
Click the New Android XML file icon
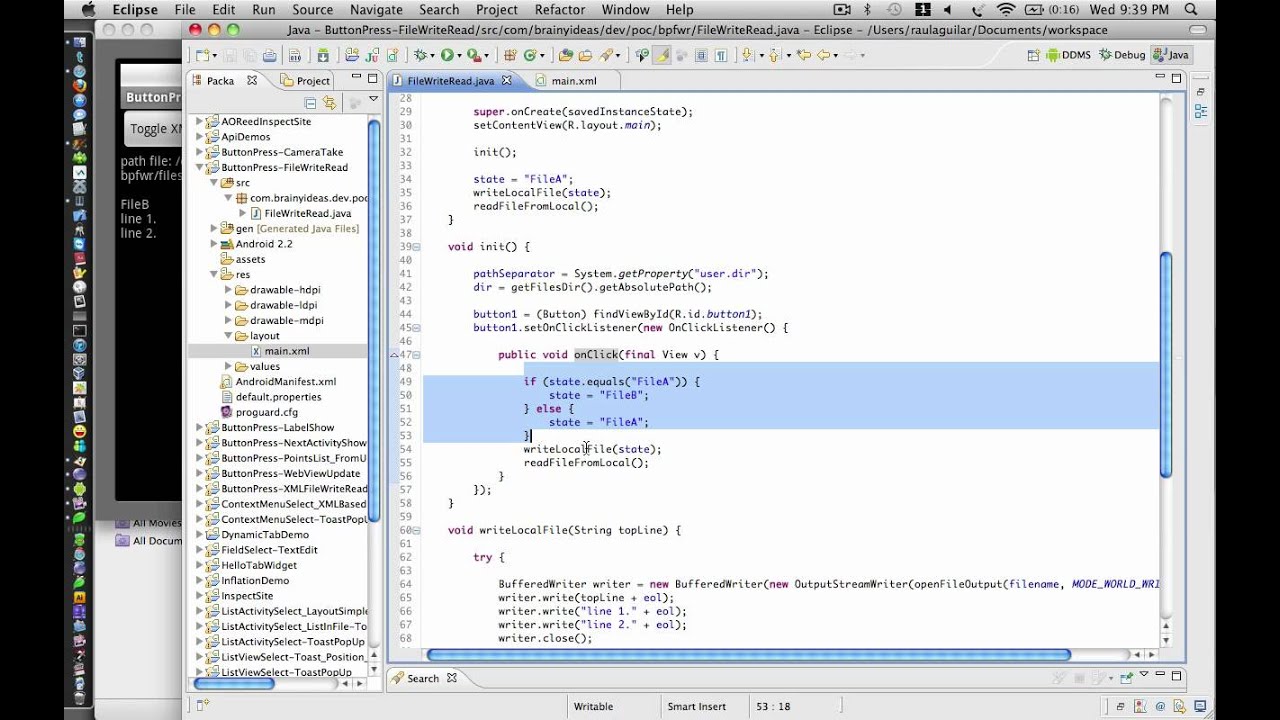(393, 55)
